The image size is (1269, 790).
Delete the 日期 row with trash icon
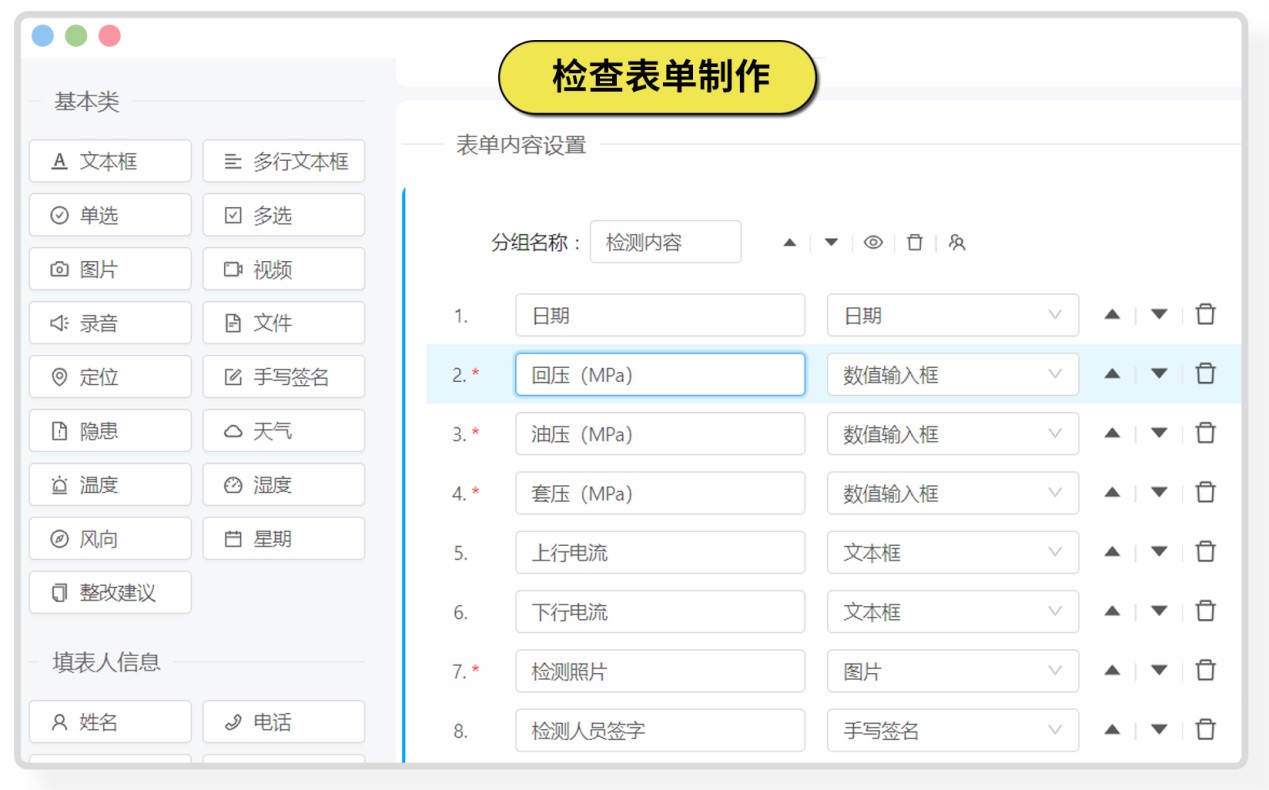(1206, 315)
